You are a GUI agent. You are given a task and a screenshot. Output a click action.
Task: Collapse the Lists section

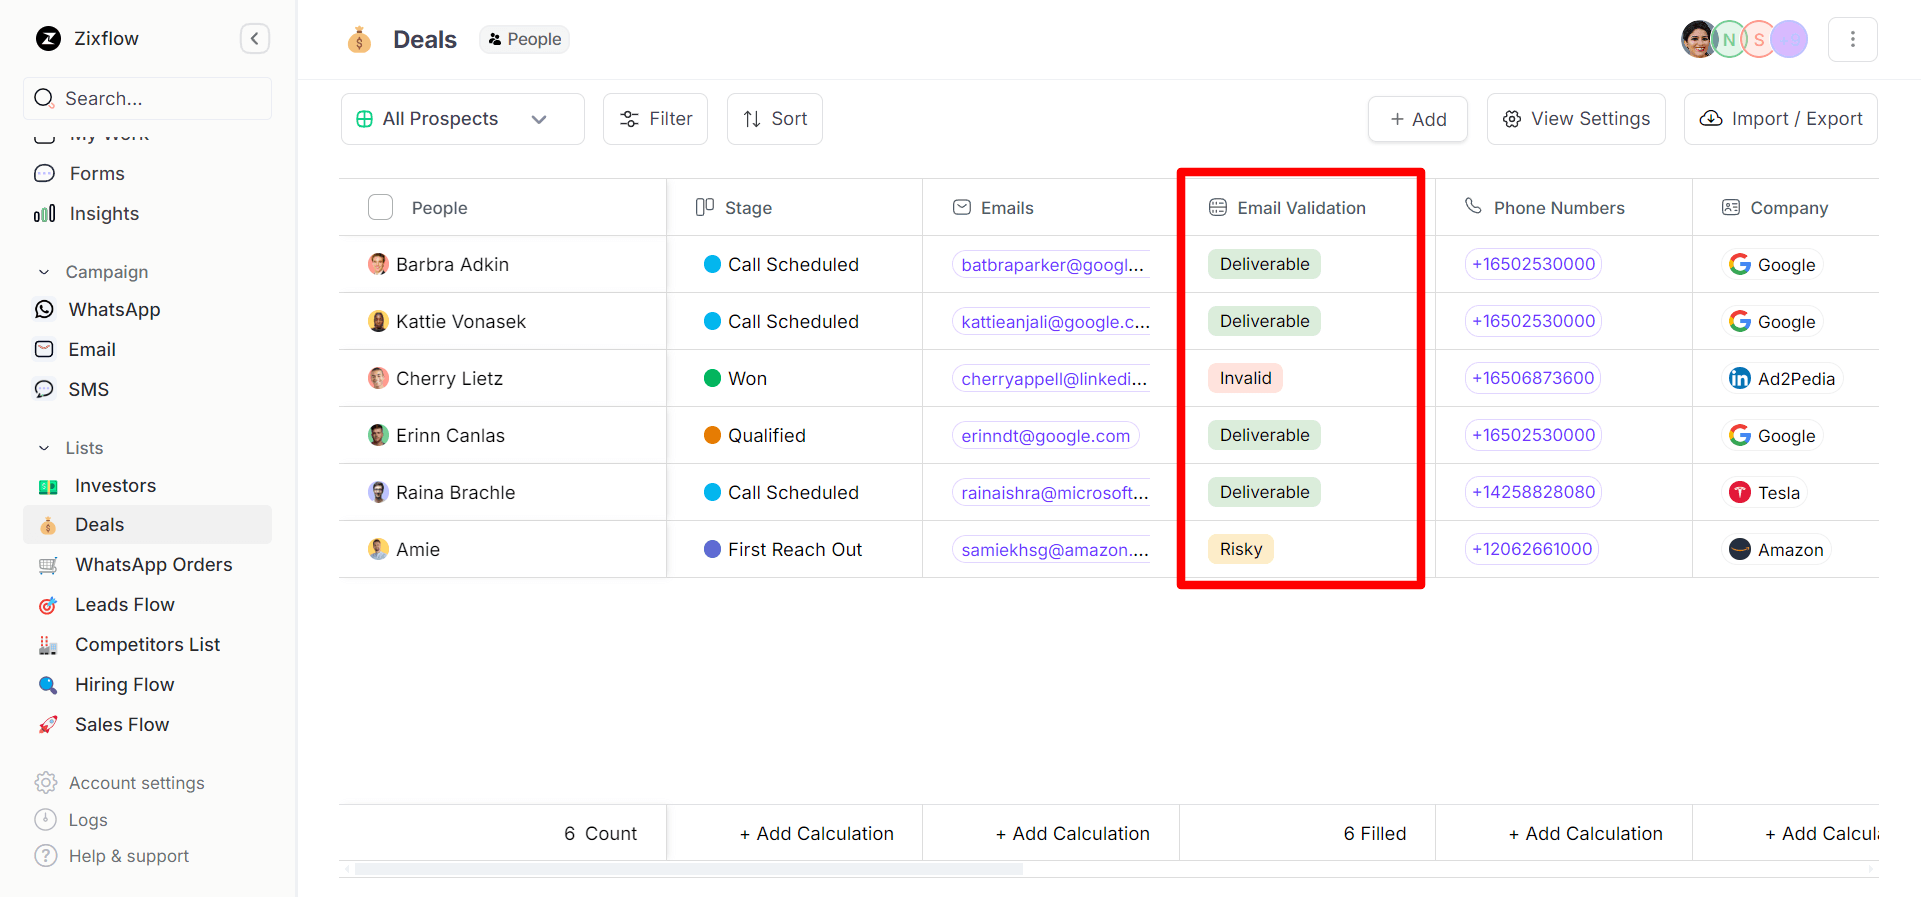coord(44,448)
